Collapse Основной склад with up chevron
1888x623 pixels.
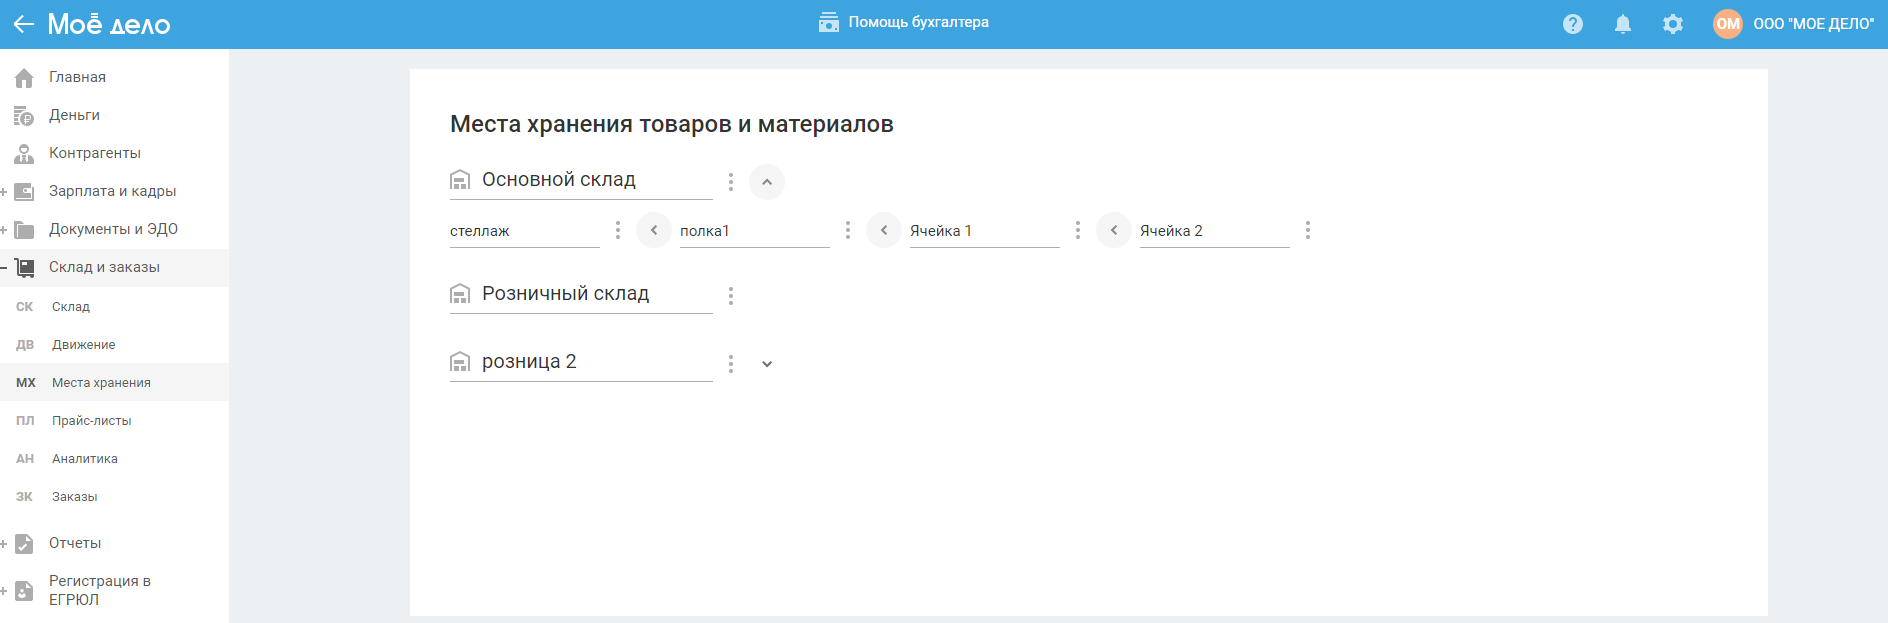pyautogui.click(x=767, y=182)
